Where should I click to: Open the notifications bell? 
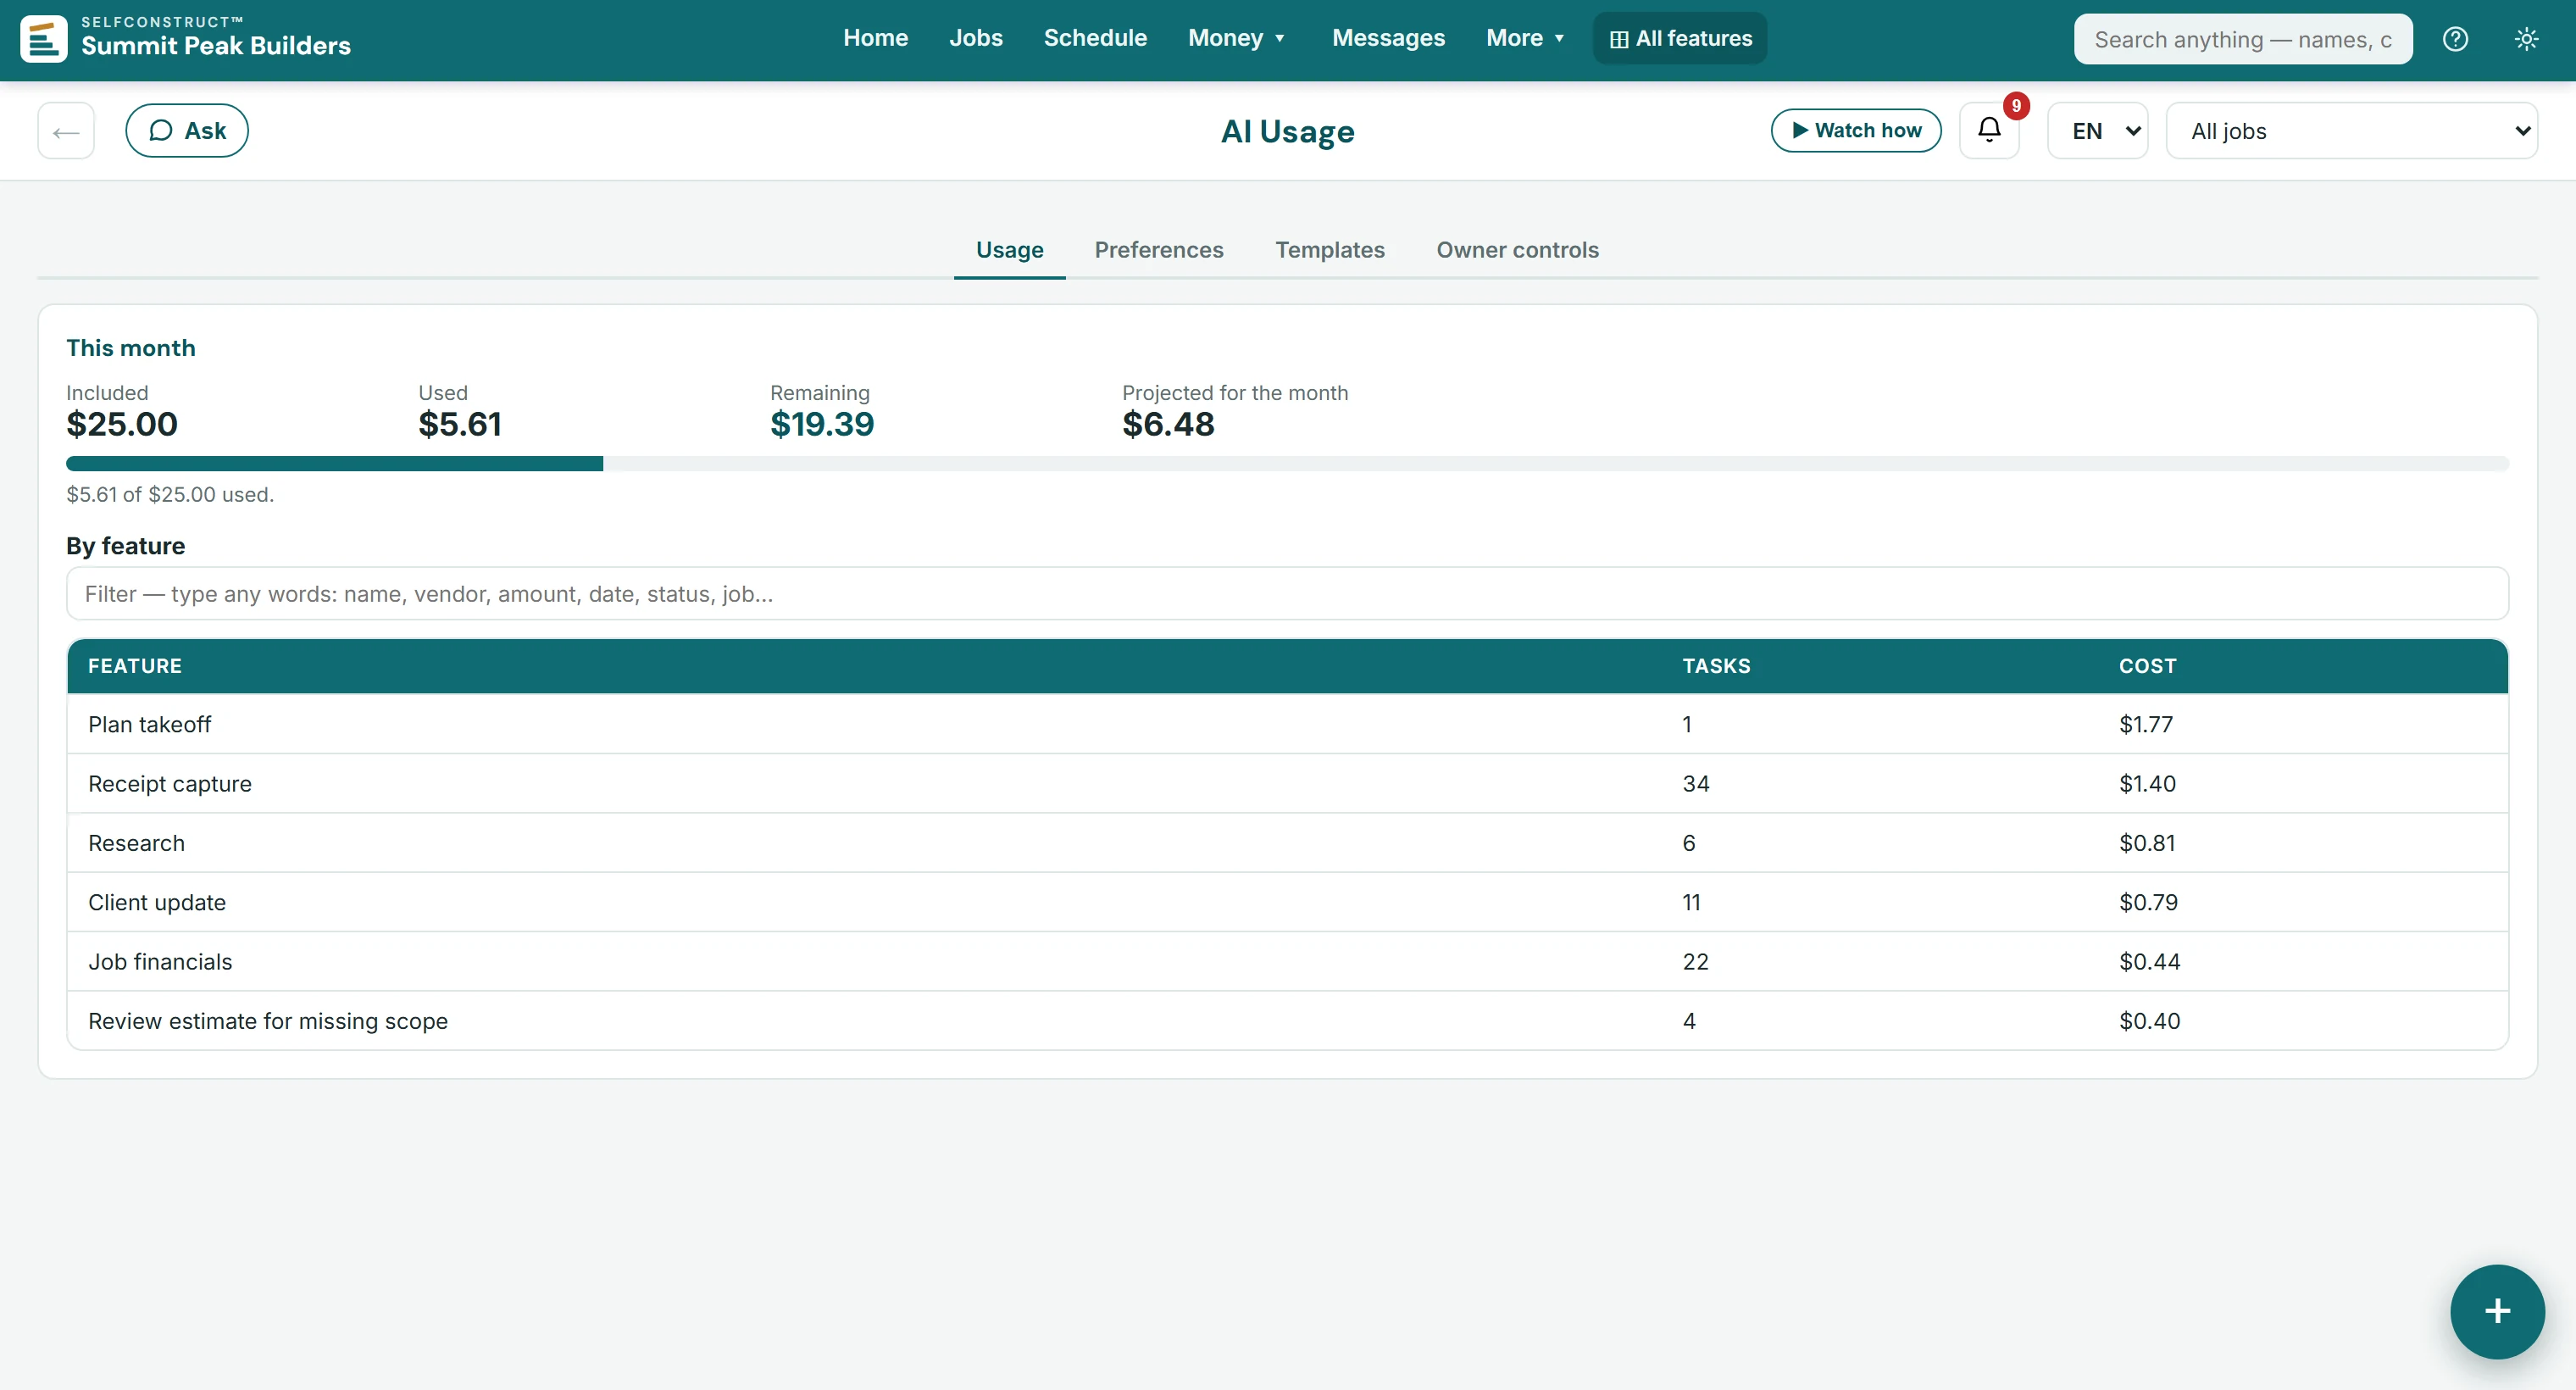coord(1989,130)
